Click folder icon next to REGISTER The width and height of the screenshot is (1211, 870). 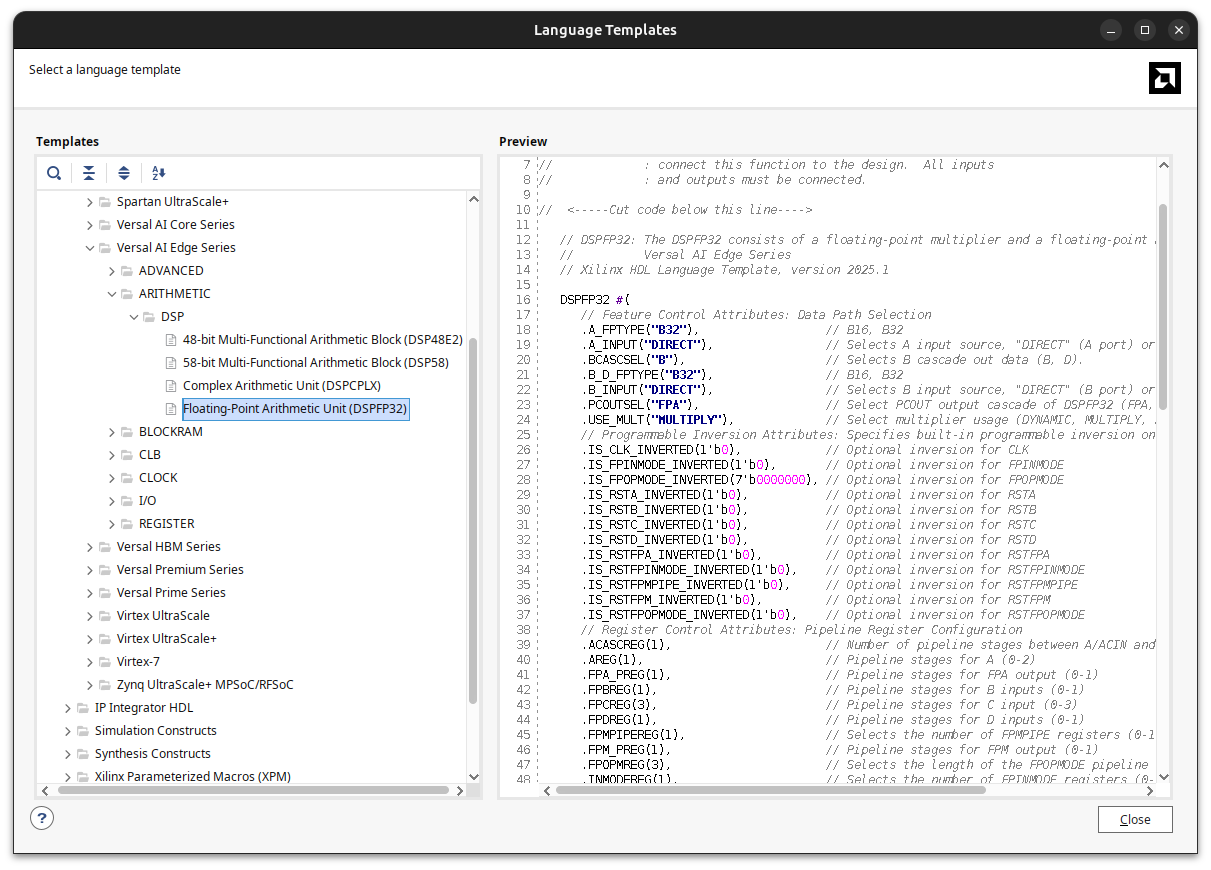click(127, 524)
